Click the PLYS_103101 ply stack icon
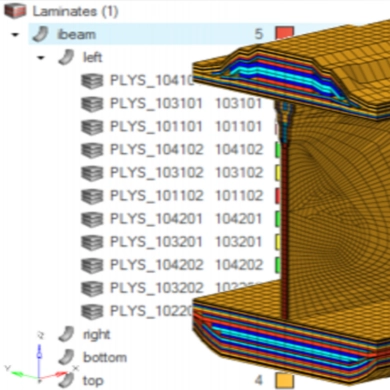Viewport: 390px width, 390px height. click(x=92, y=104)
